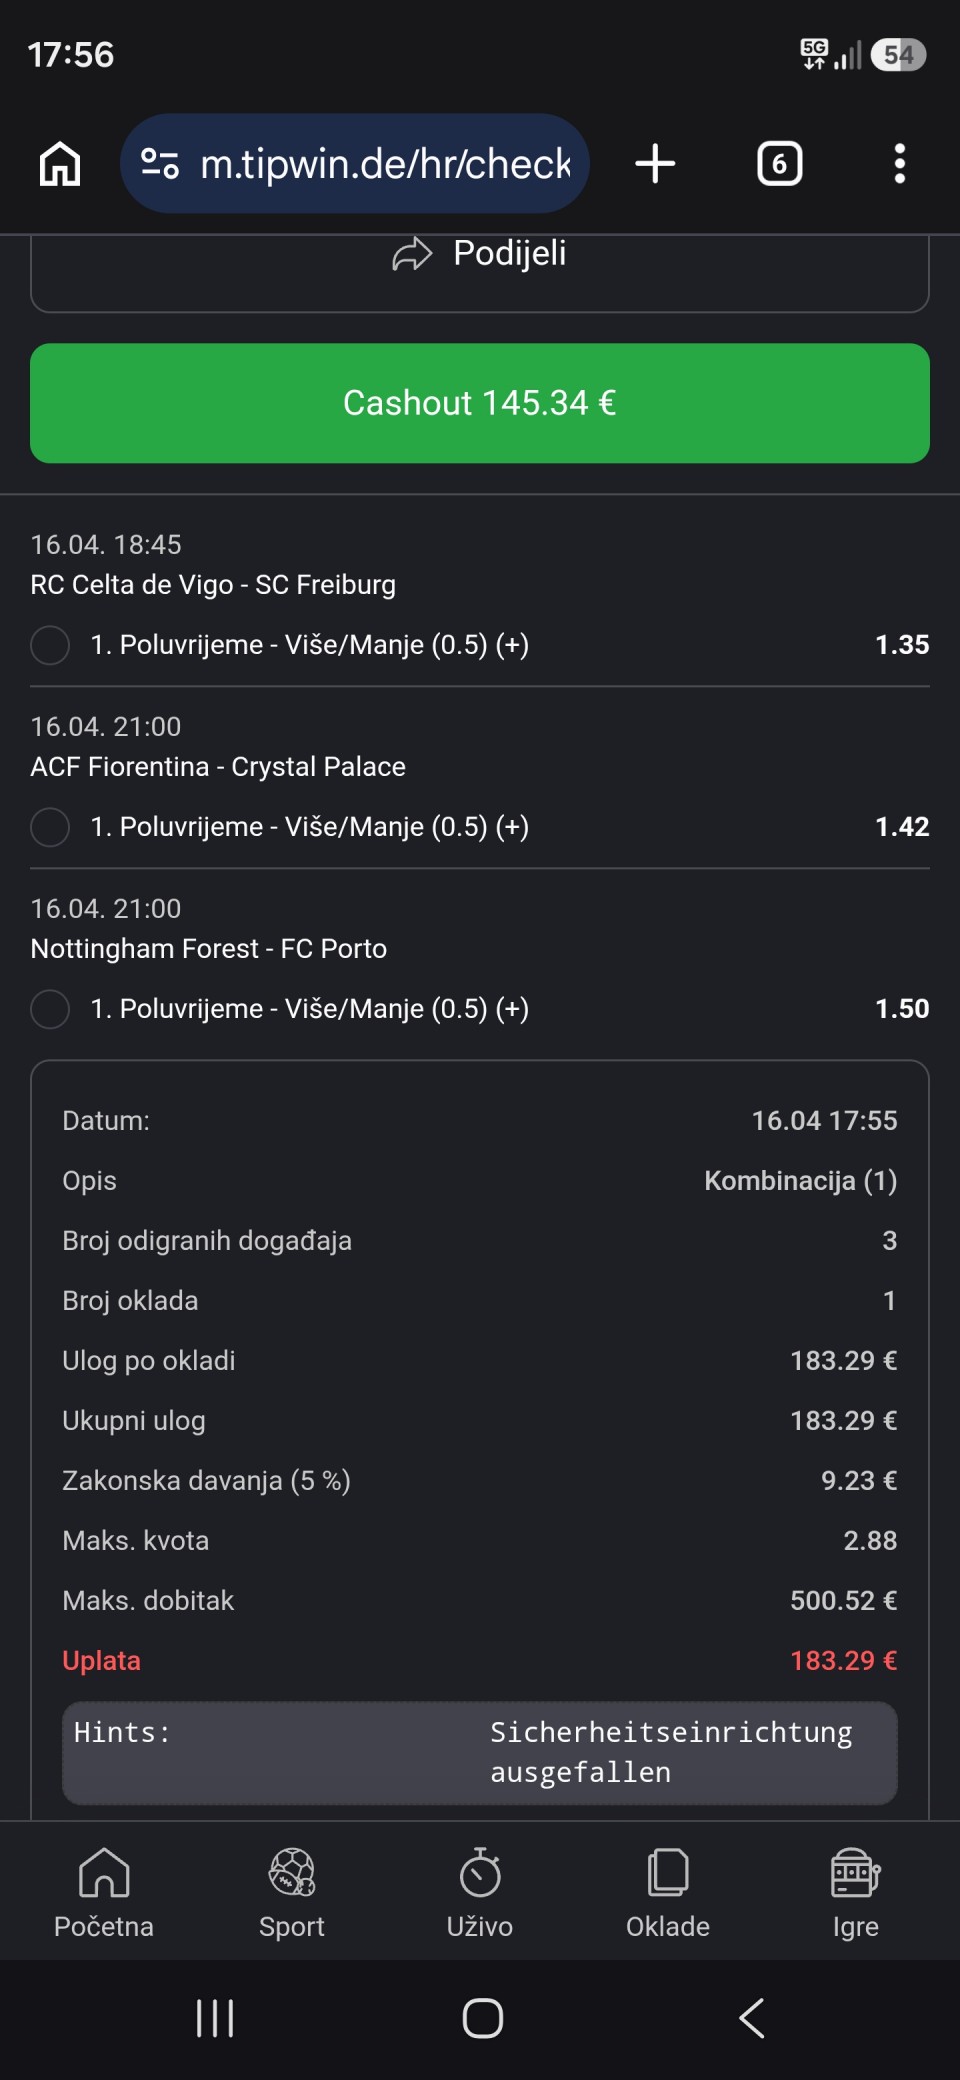Tap Android recent apps button
Image resolution: width=960 pixels, height=2080 pixels.
215,2018
